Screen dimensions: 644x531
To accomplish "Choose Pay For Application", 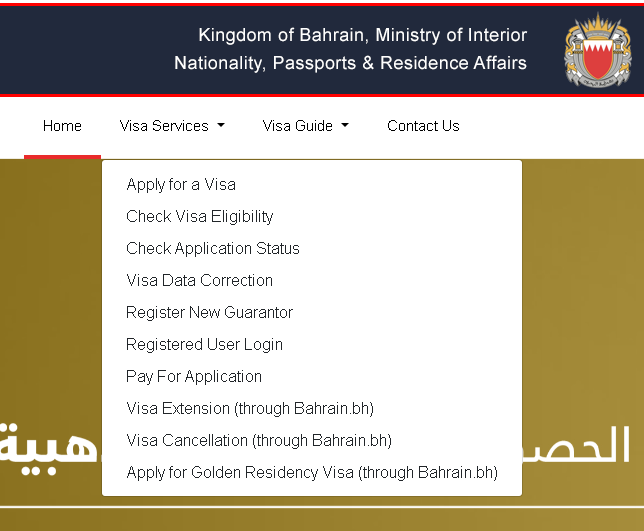I will (x=194, y=377).
